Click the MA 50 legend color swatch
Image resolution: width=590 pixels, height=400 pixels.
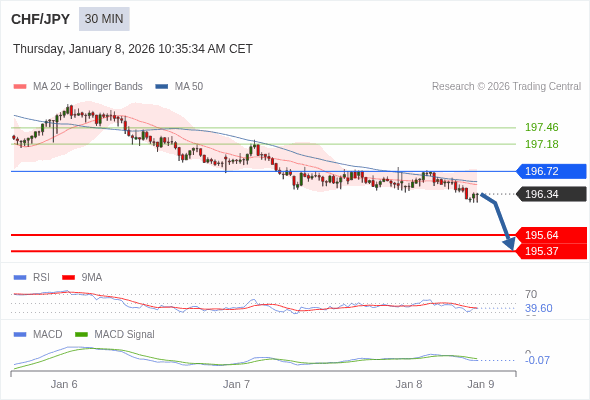(x=162, y=87)
